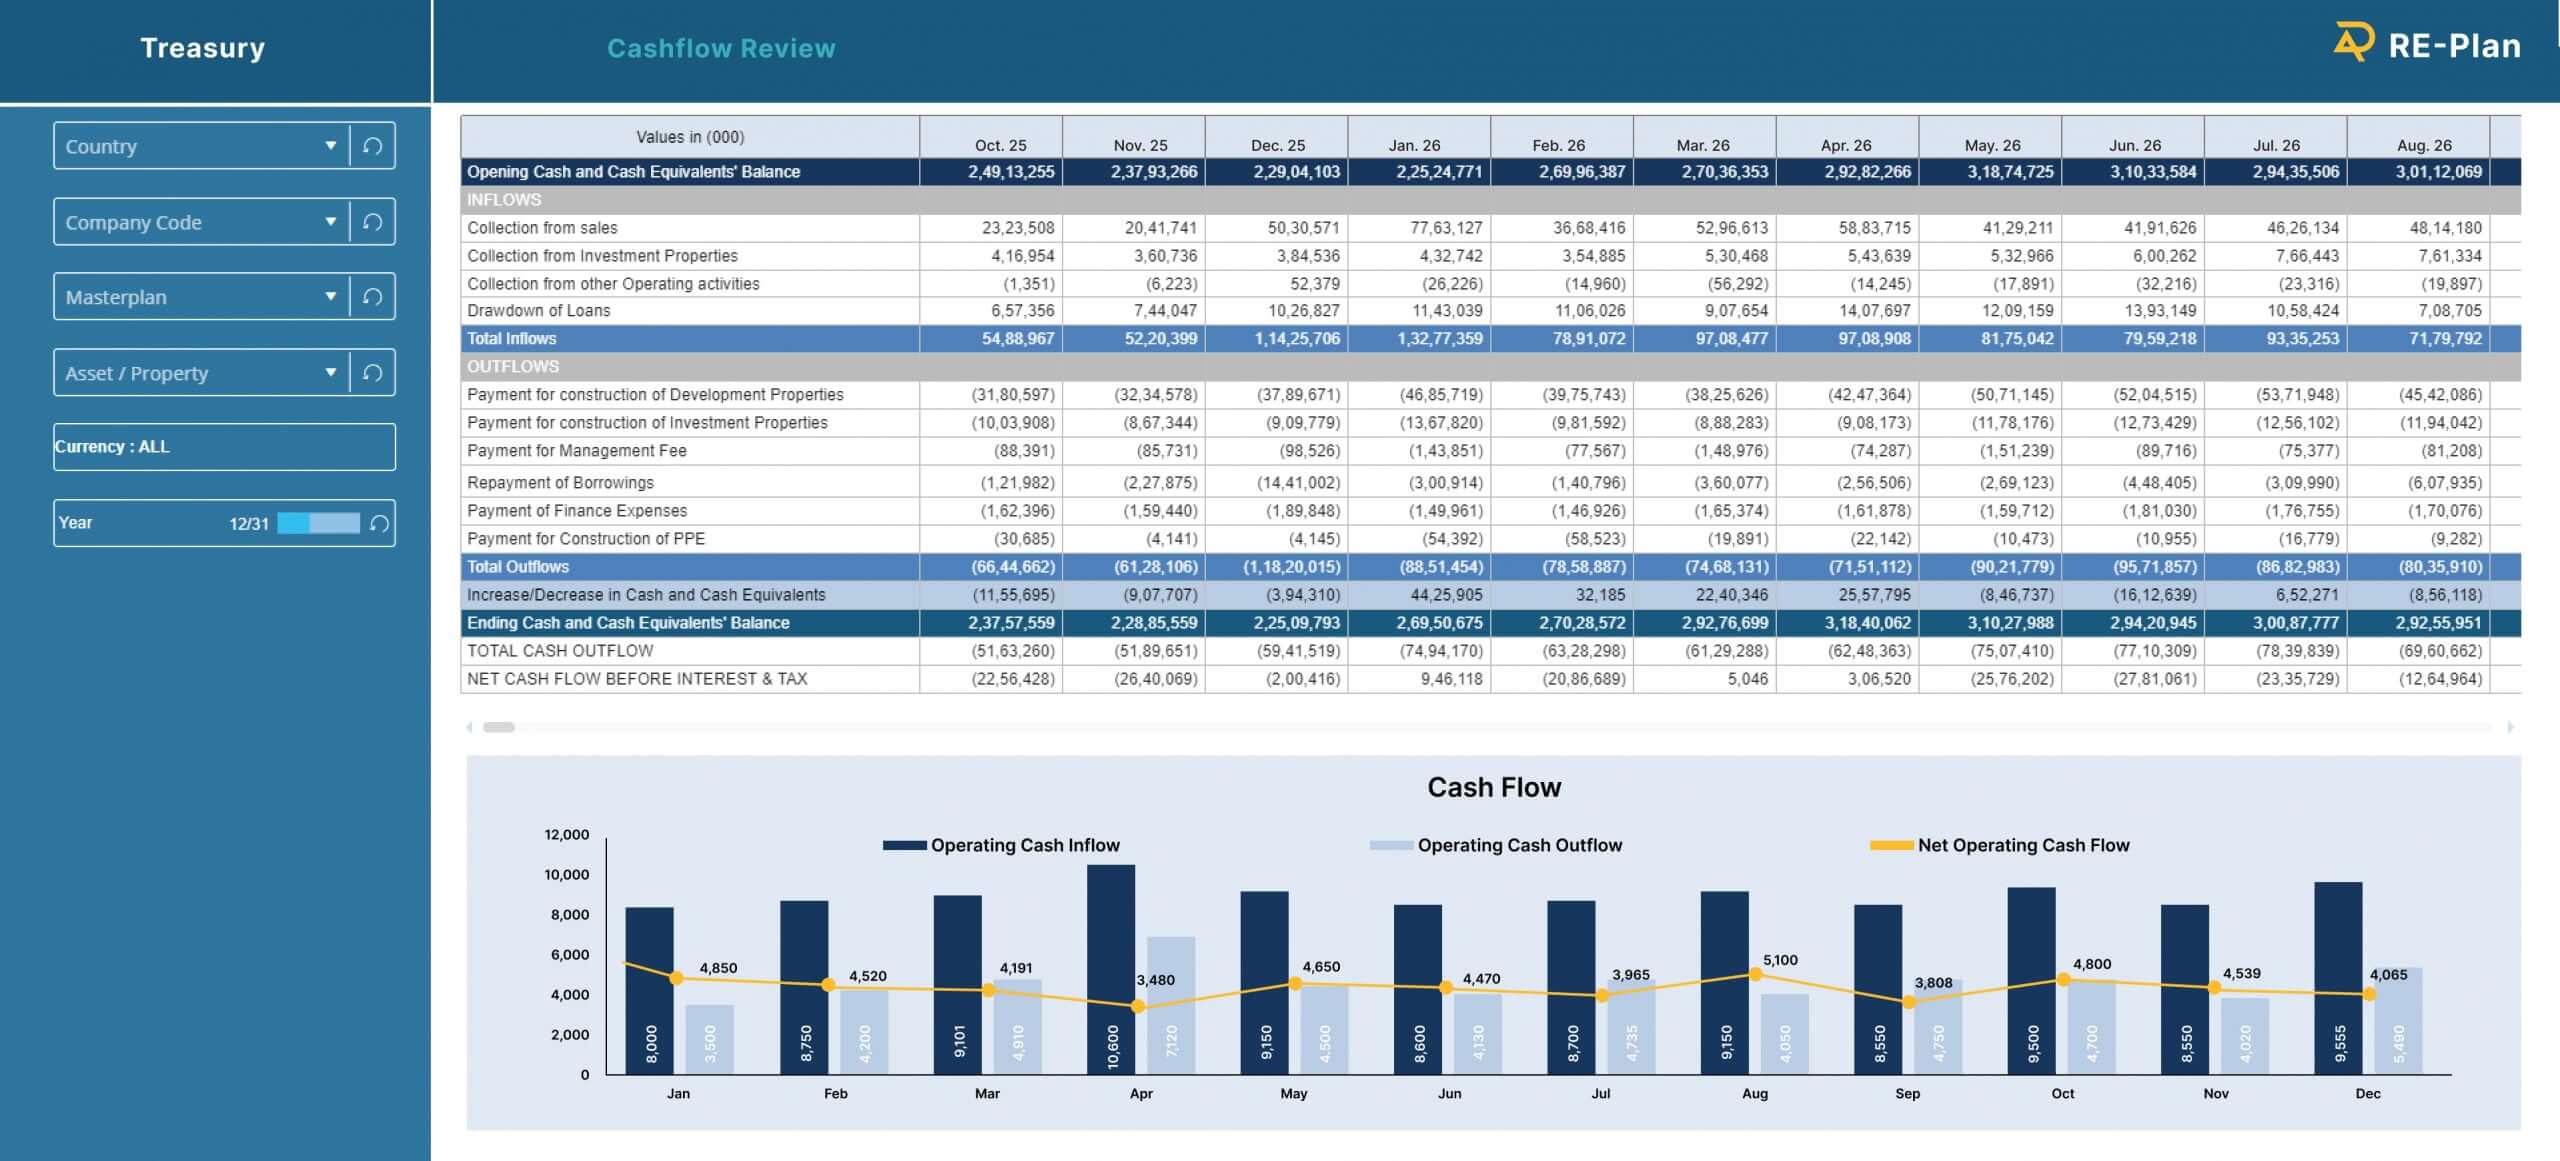2560x1161 pixels.
Task: Adjust the Year range slider bar
Action: (x=318, y=523)
